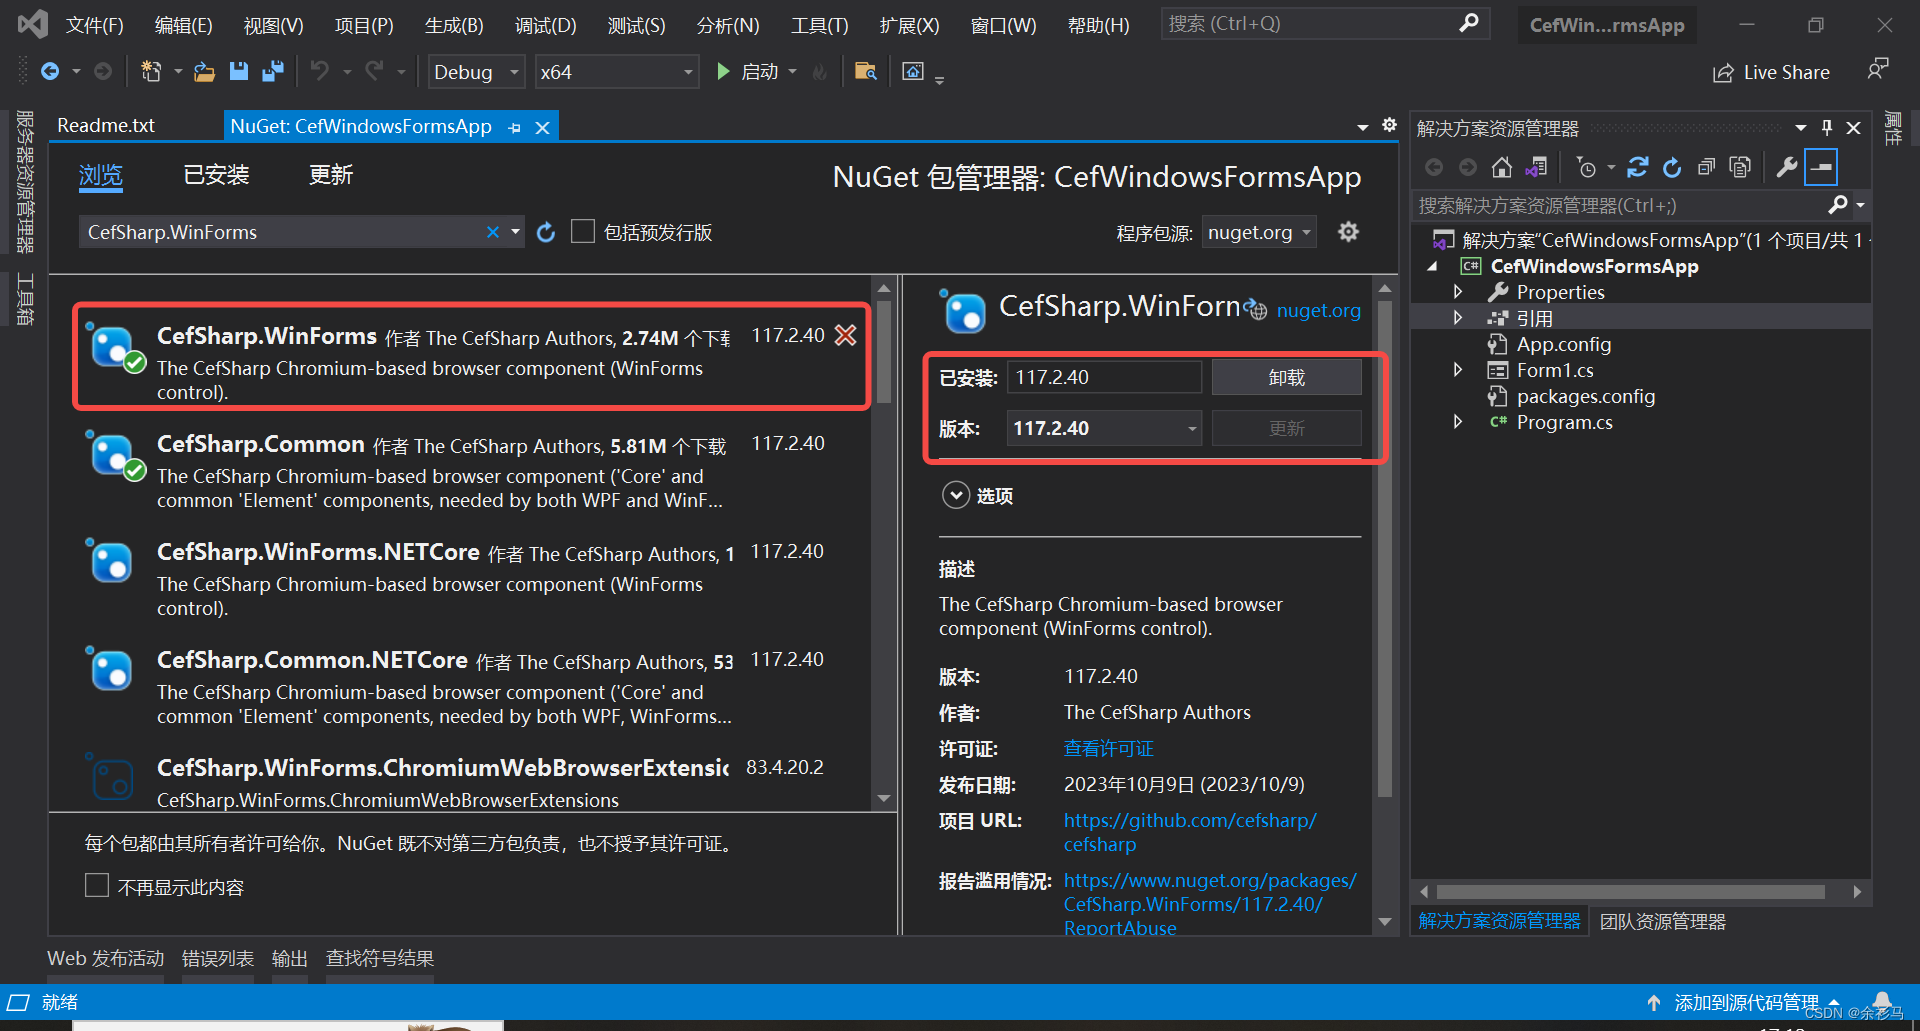The image size is (1920, 1031).
Task: Click the Undo toolbar icon
Action: [x=320, y=71]
